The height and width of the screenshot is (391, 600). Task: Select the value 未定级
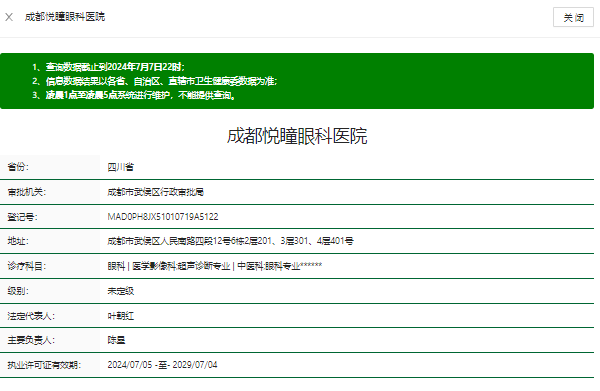(121, 291)
